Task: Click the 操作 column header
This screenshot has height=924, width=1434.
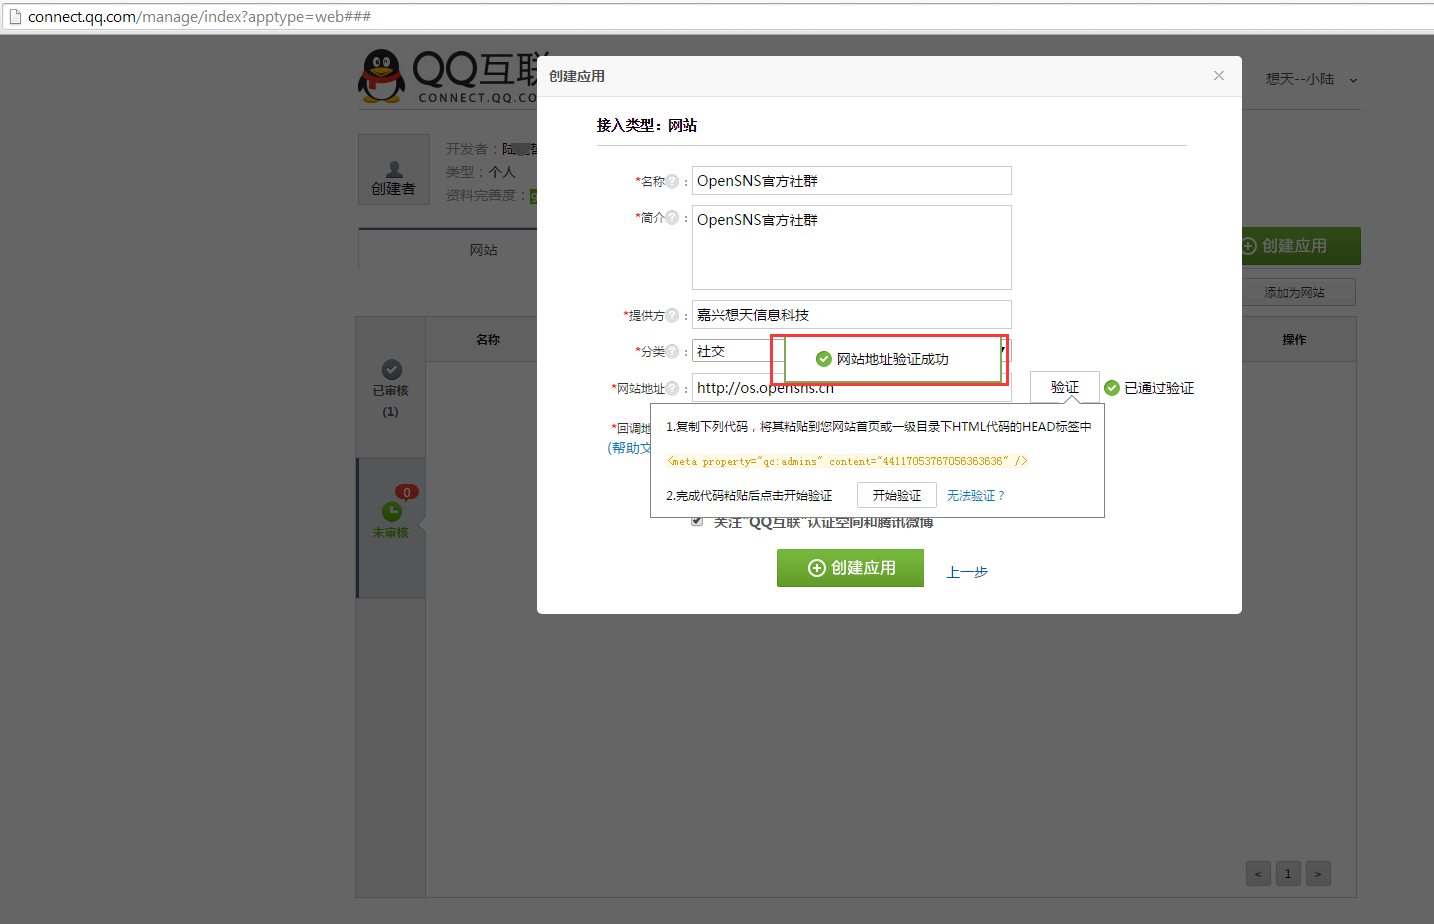Action: 1294,340
